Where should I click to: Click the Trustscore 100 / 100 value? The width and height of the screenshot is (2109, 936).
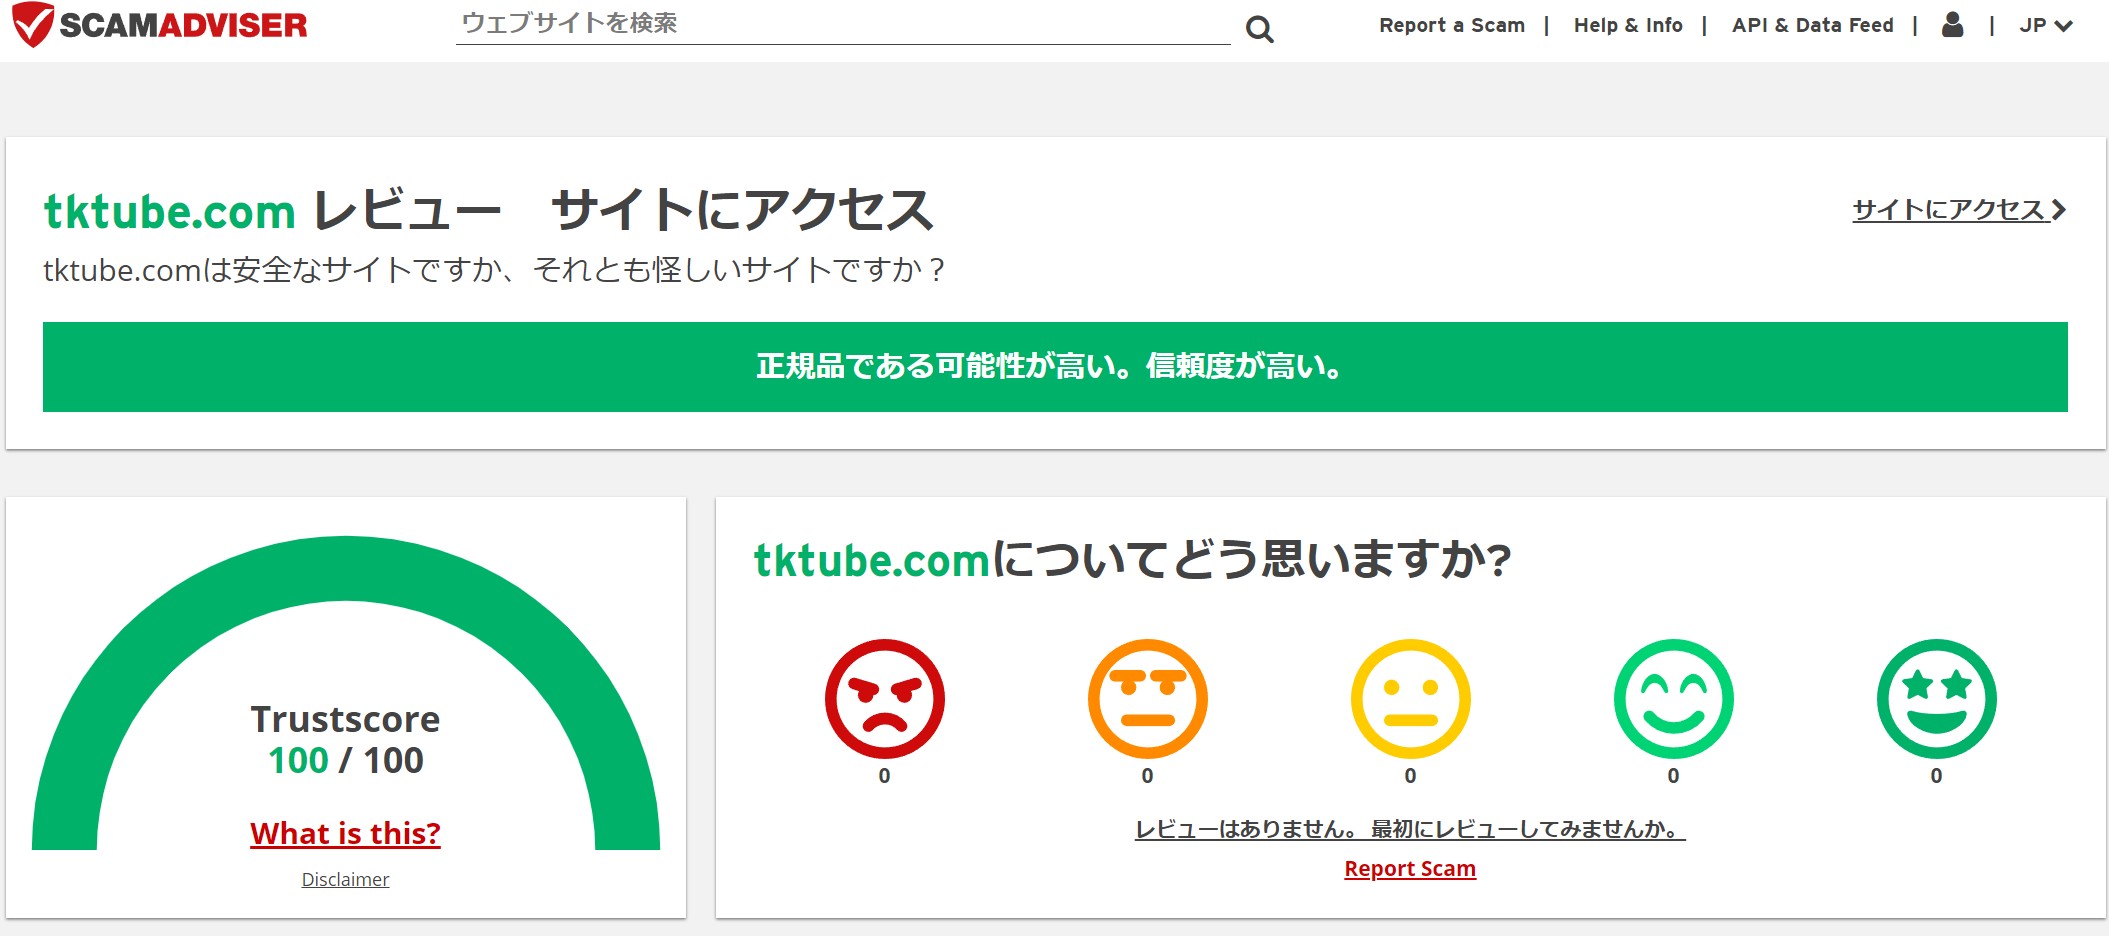click(346, 760)
